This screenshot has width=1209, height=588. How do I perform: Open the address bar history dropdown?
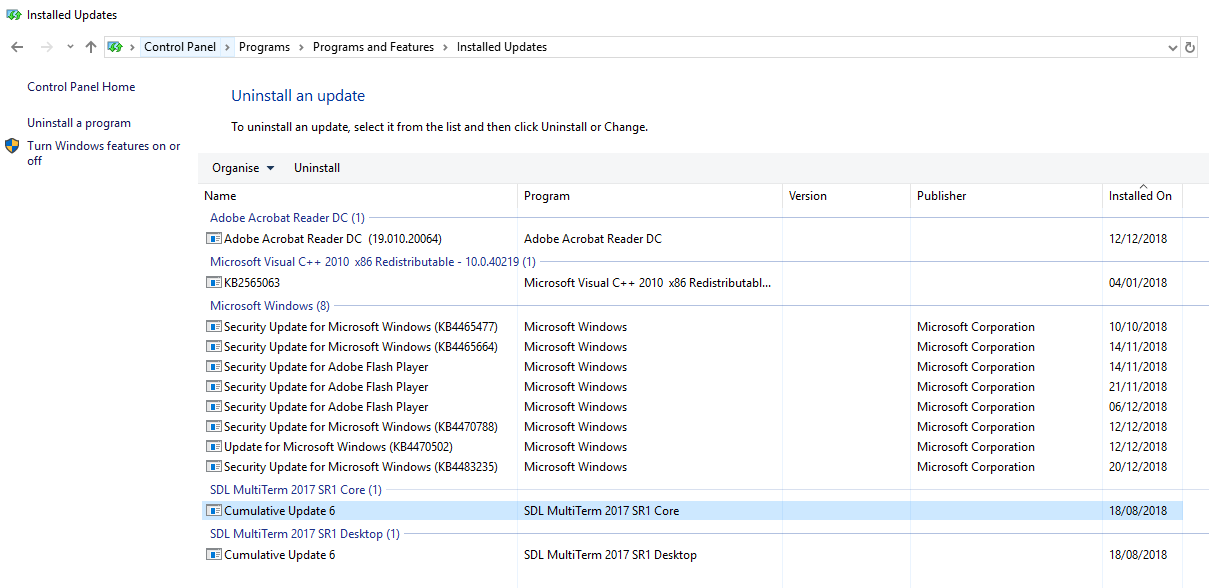[x=1173, y=47]
